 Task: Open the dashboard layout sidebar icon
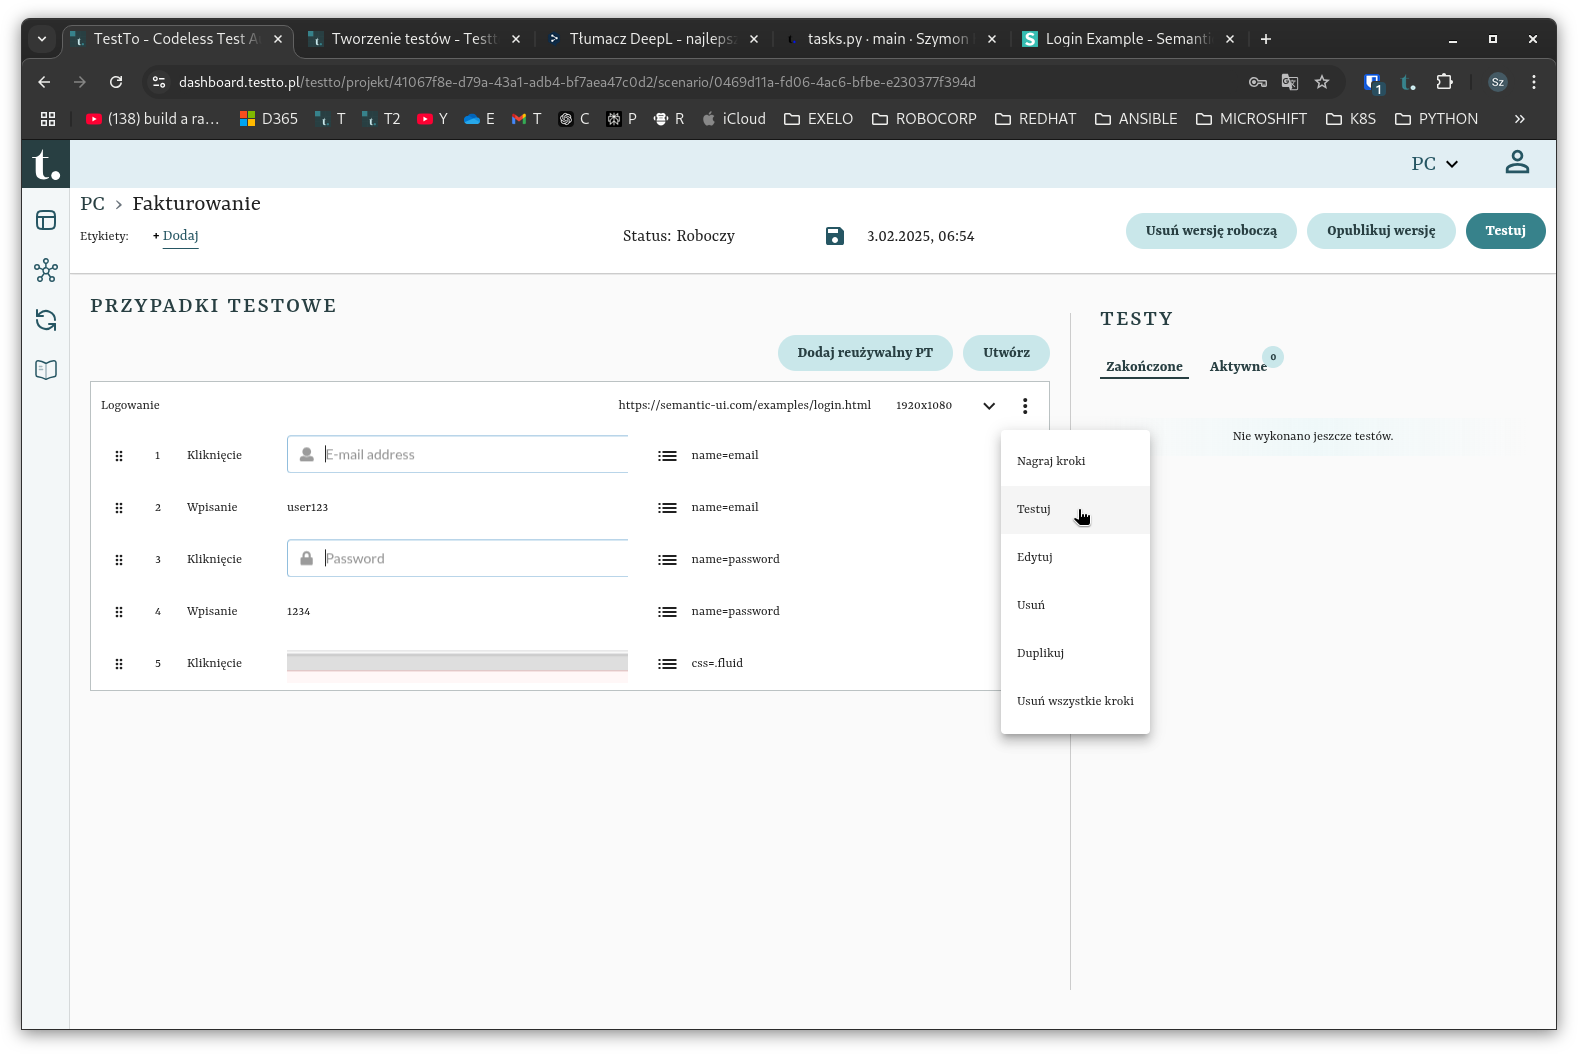click(x=46, y=220)
